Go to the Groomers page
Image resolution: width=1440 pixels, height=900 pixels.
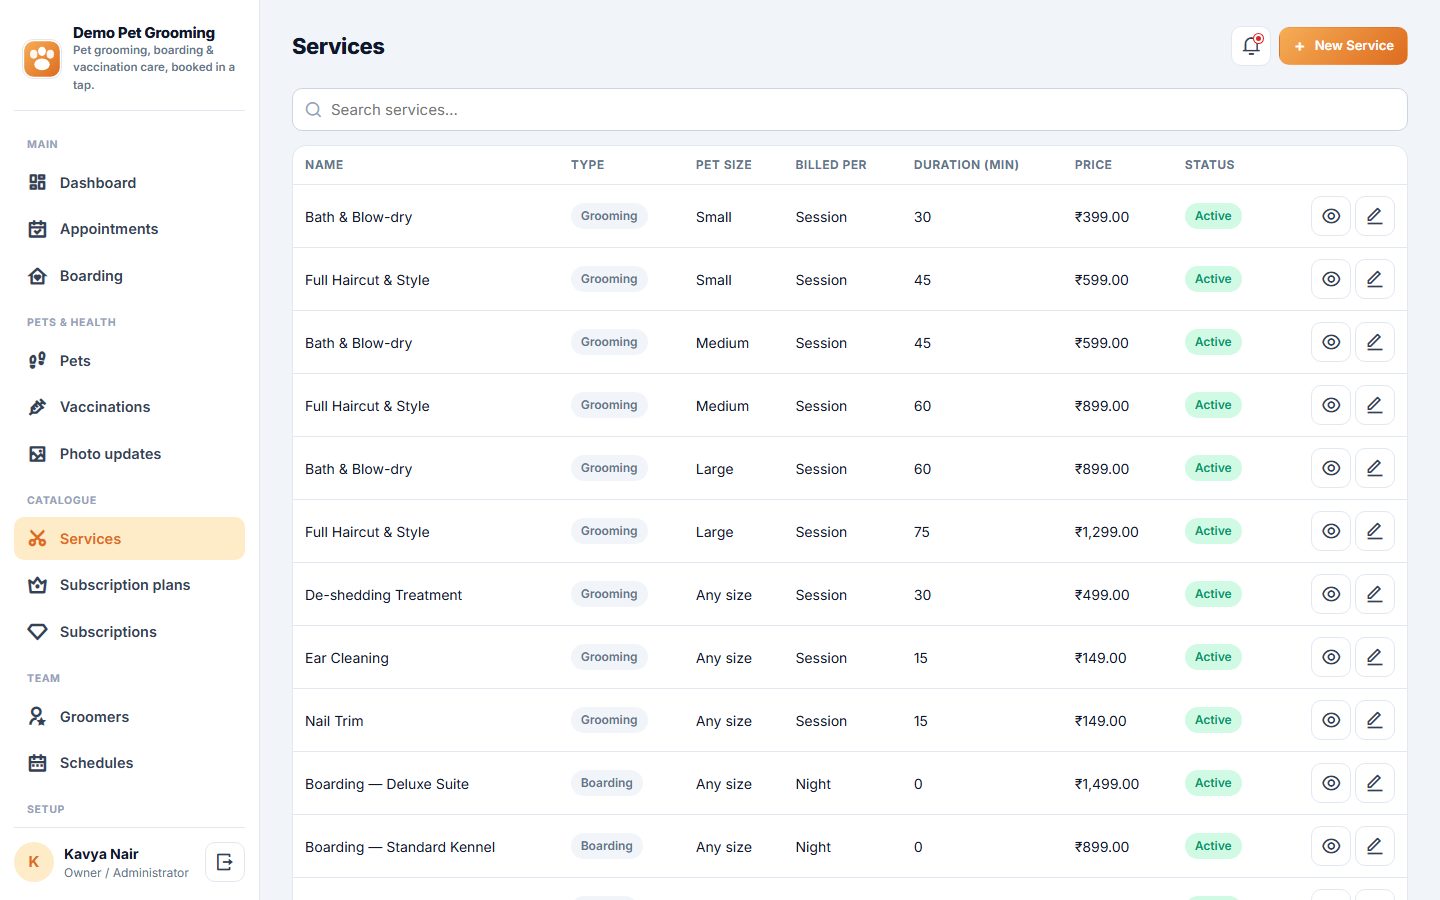[x=129, y=717]
